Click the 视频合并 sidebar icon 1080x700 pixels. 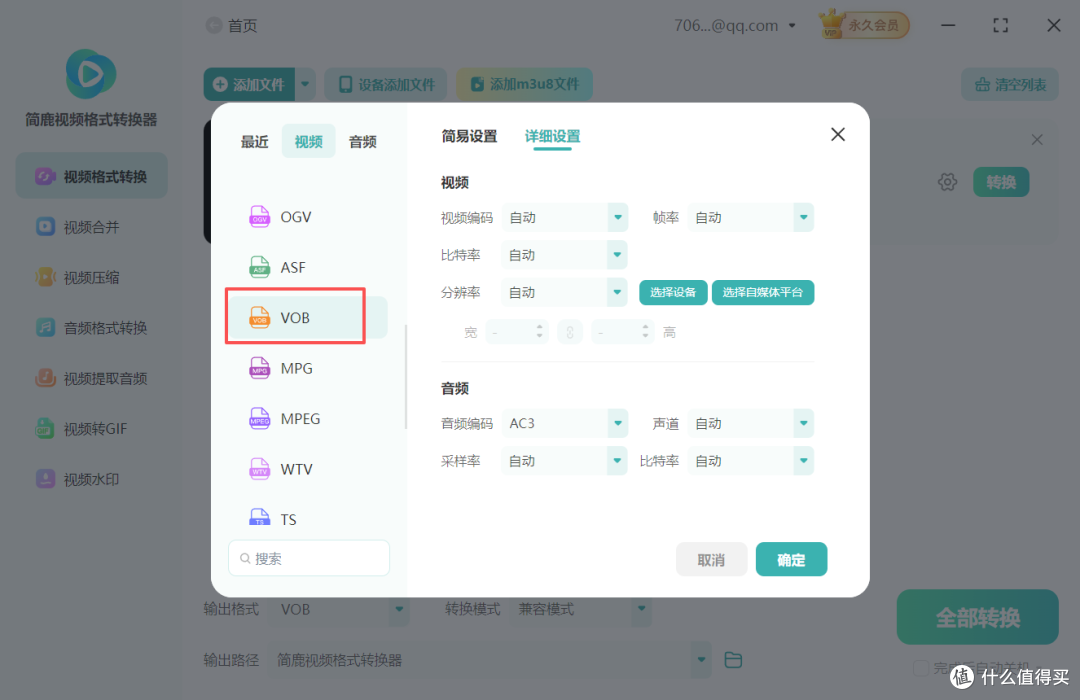pos(45,227)
